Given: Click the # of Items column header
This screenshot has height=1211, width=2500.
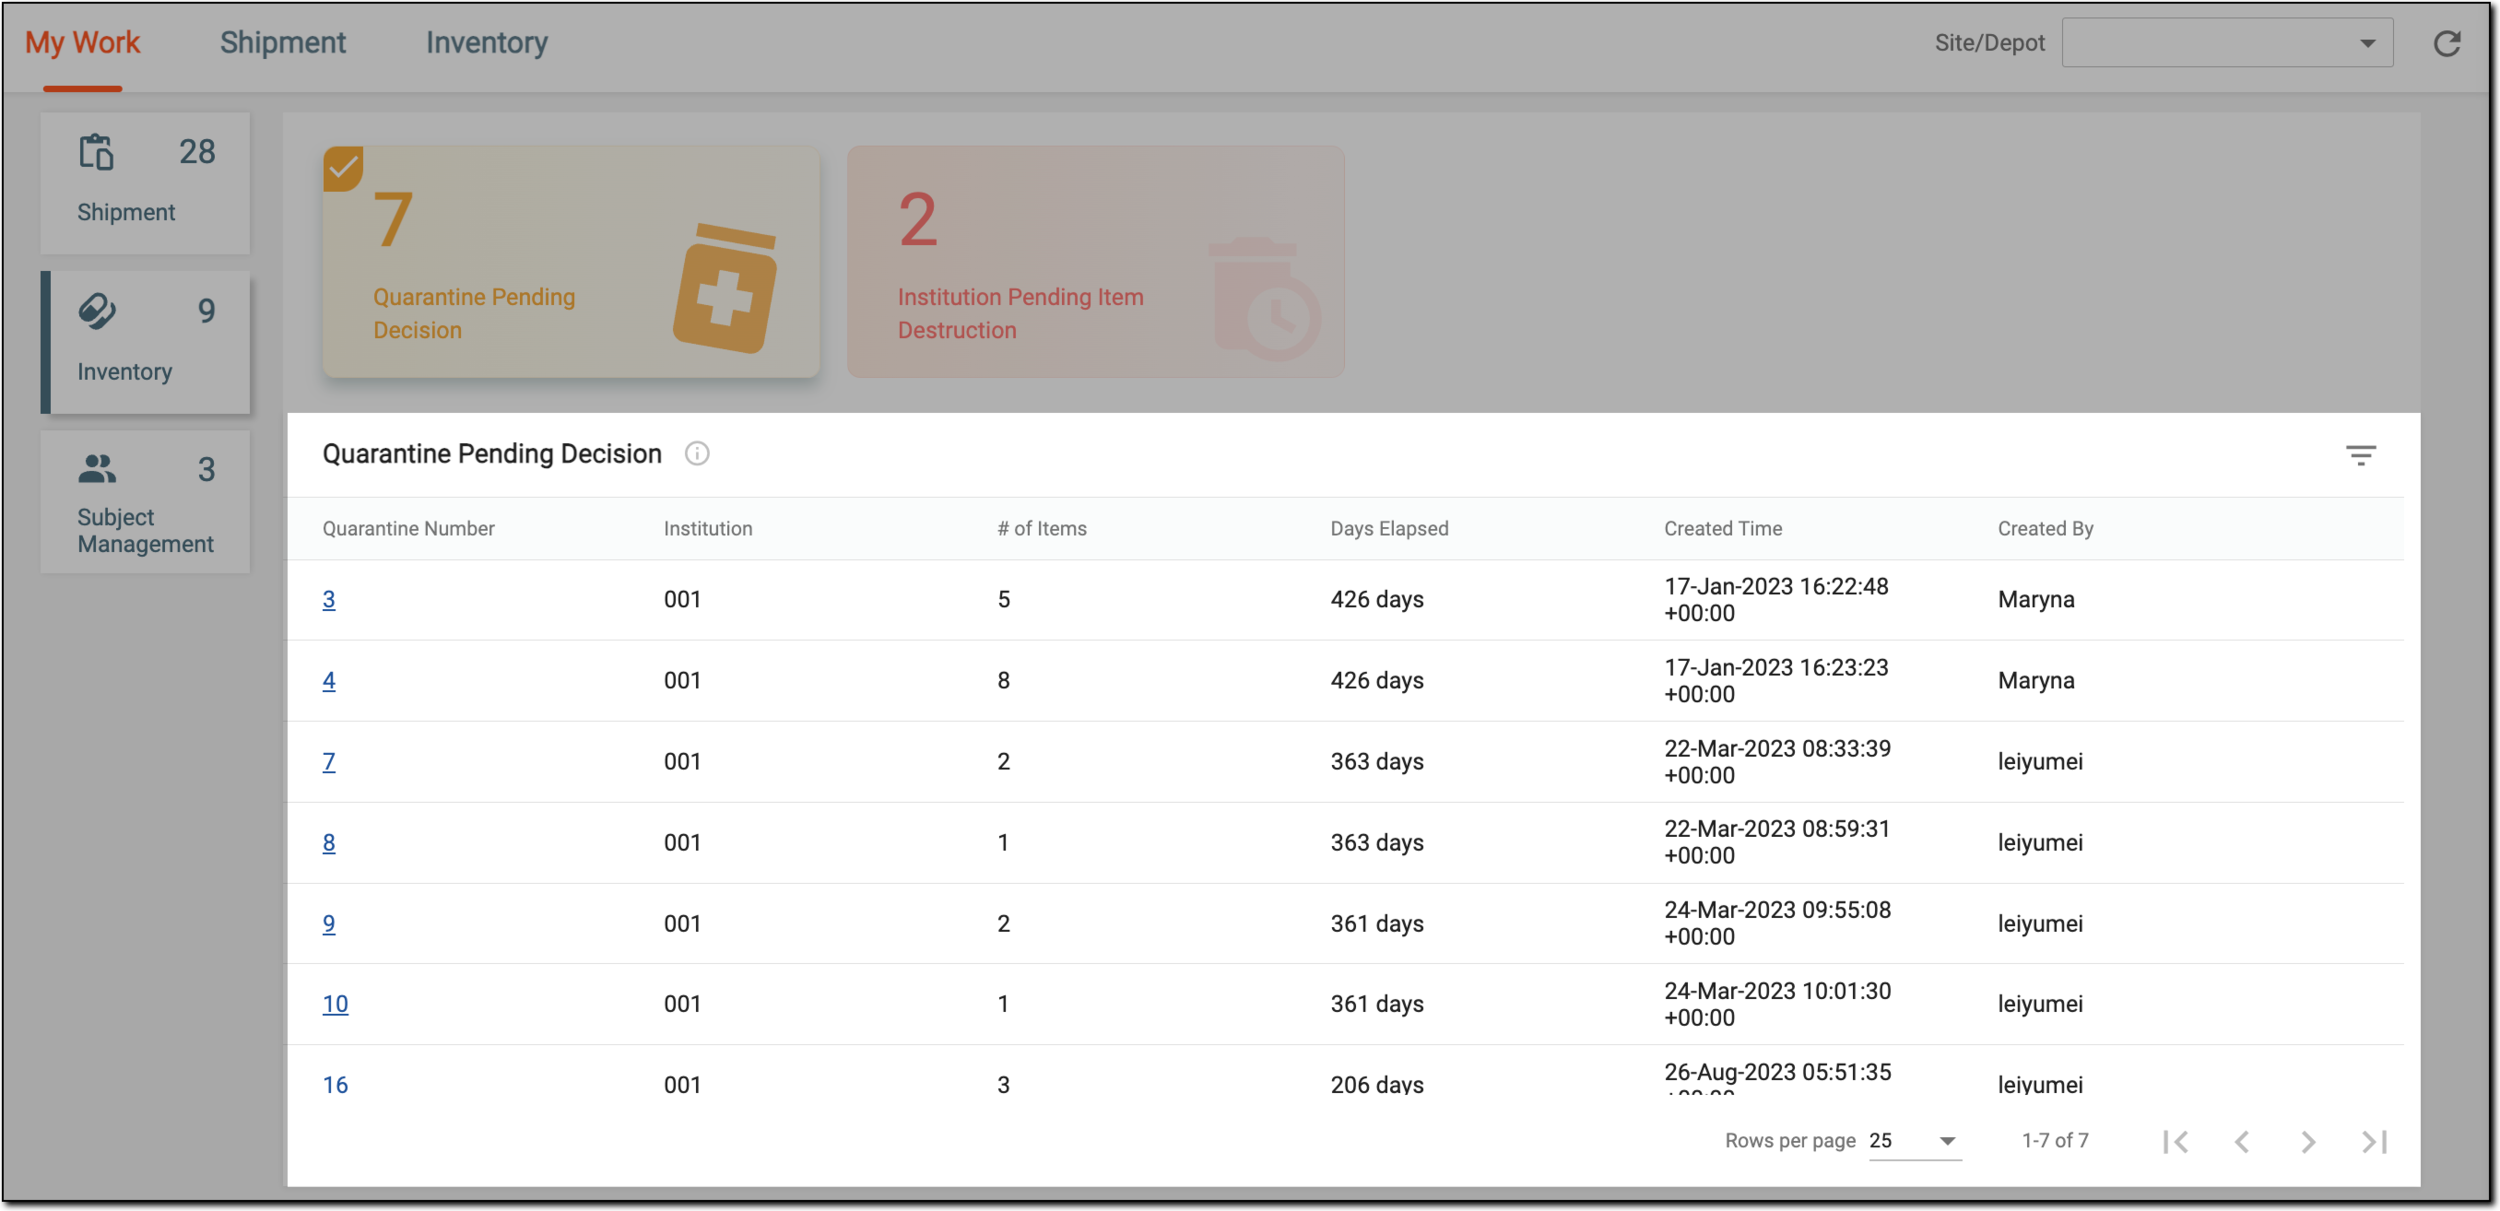Looking at the screenshot, I should click(1042, 528).
